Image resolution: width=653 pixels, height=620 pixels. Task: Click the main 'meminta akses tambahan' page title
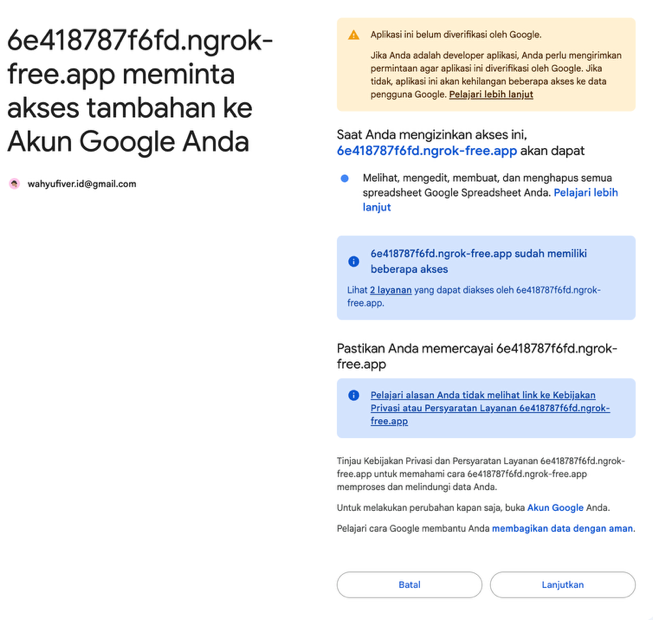[x=140, y=91]
